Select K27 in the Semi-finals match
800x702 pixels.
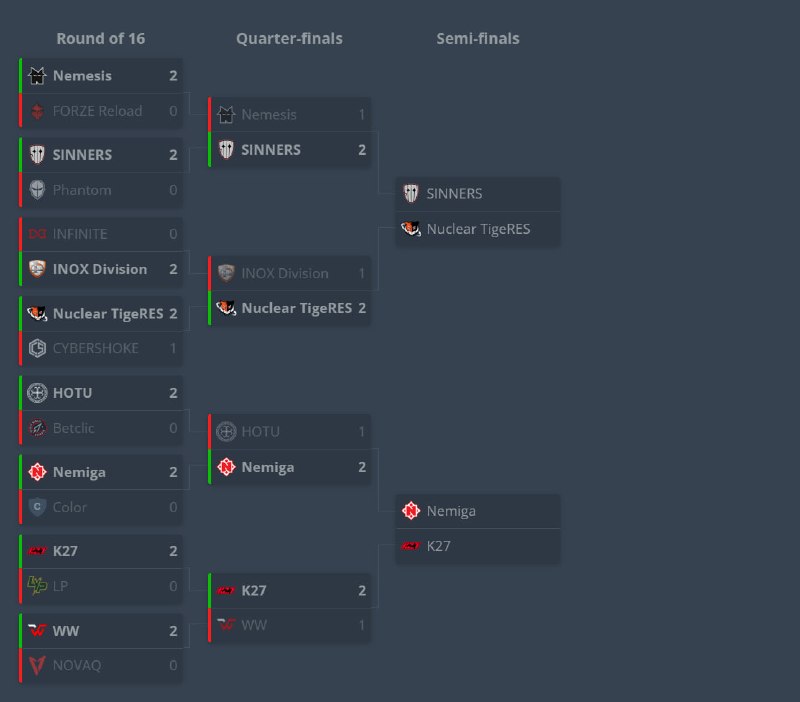pyautogui.click(x=478, y=546)
